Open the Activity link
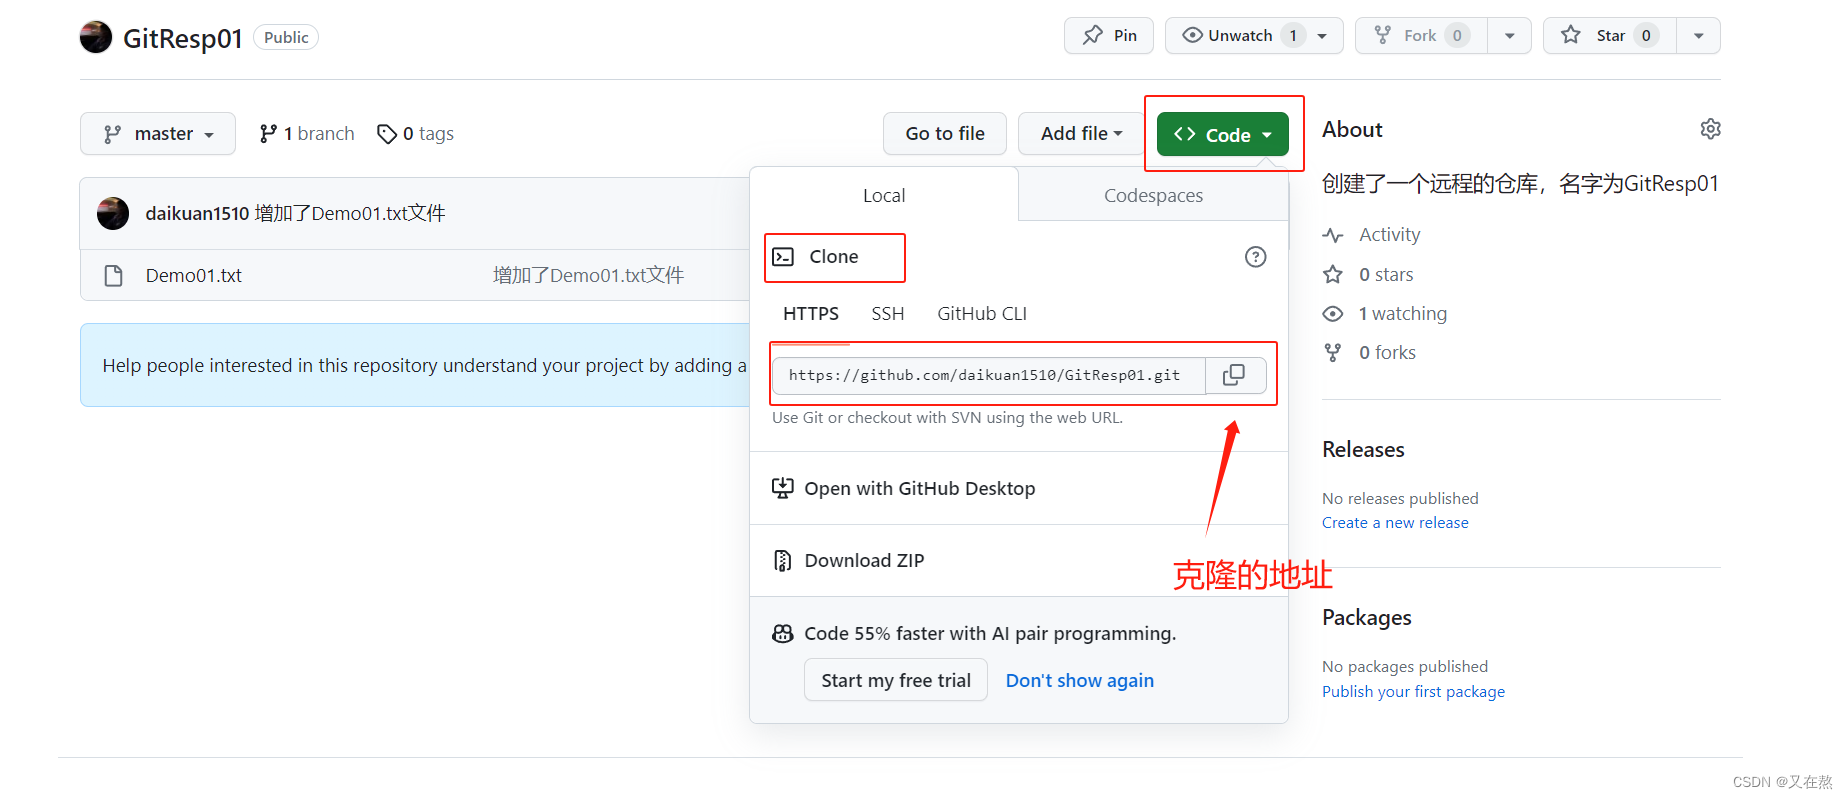Viewport: 1848px width, 799px height. 1389,235
